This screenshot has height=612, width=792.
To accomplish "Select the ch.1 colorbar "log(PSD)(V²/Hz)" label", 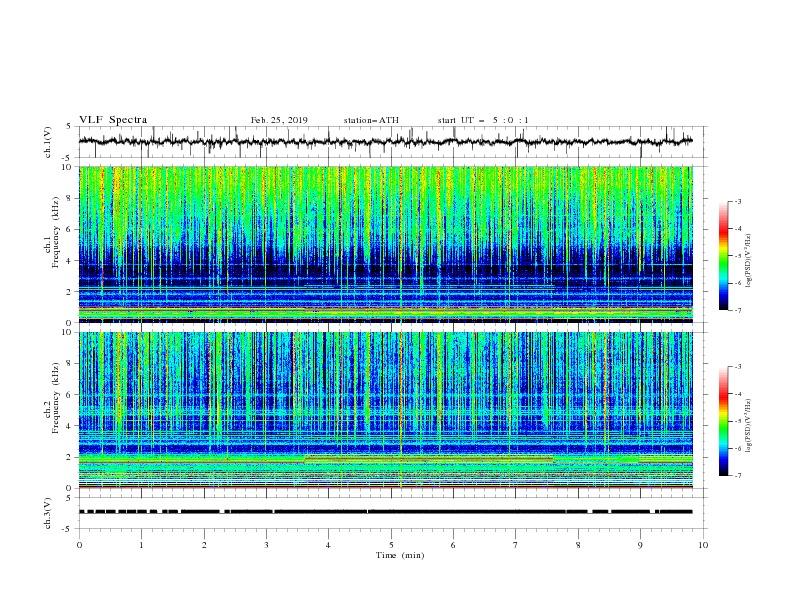I will (x=748, y=259).
